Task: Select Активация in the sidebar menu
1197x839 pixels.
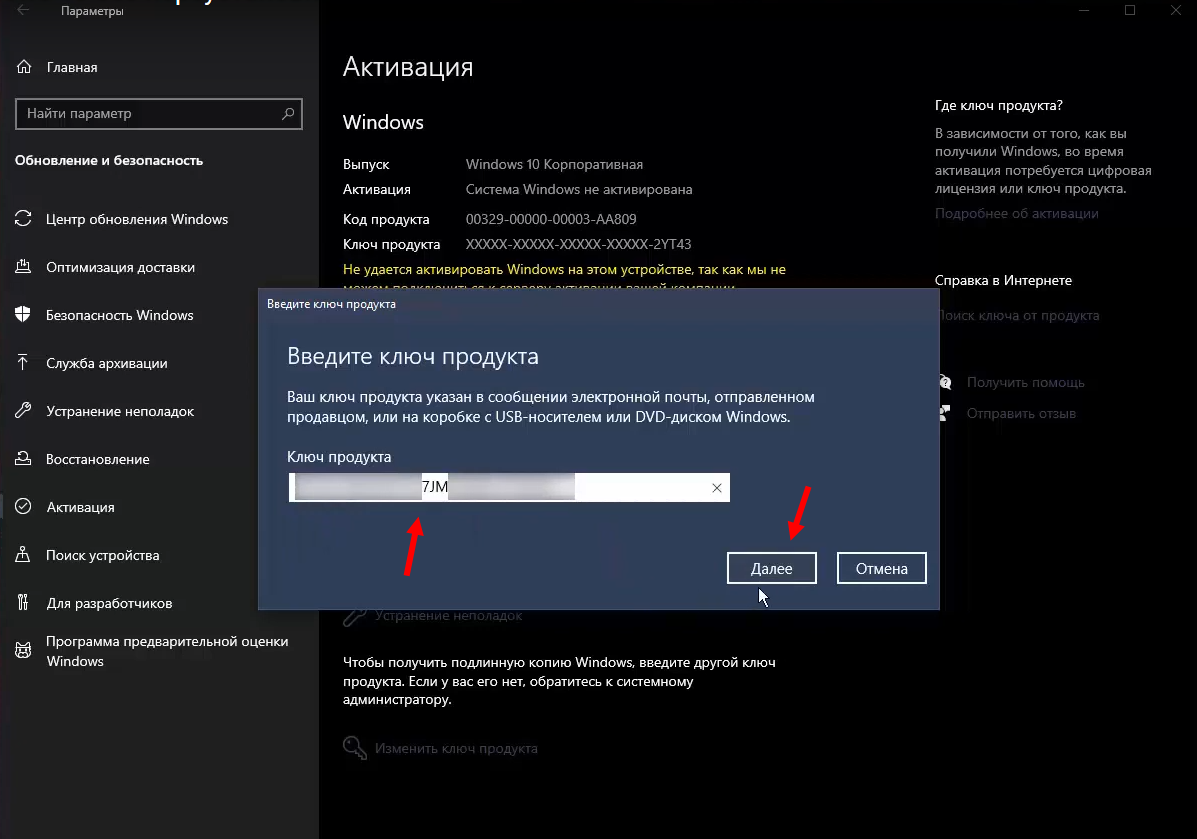Action: [80, 507]
